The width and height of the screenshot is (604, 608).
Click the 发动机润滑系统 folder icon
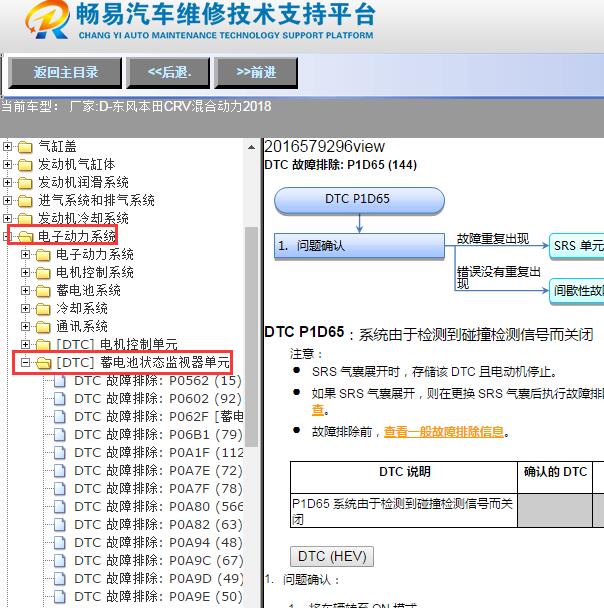25,183
